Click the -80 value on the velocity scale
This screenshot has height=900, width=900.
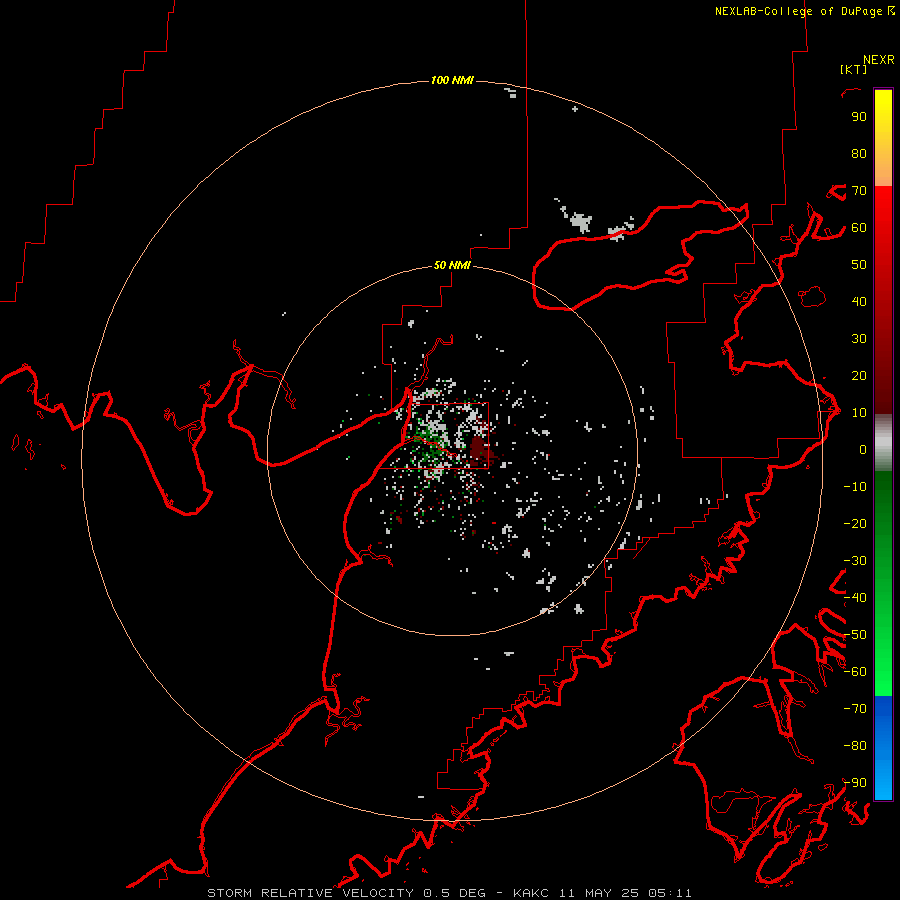tap(855, 746)
